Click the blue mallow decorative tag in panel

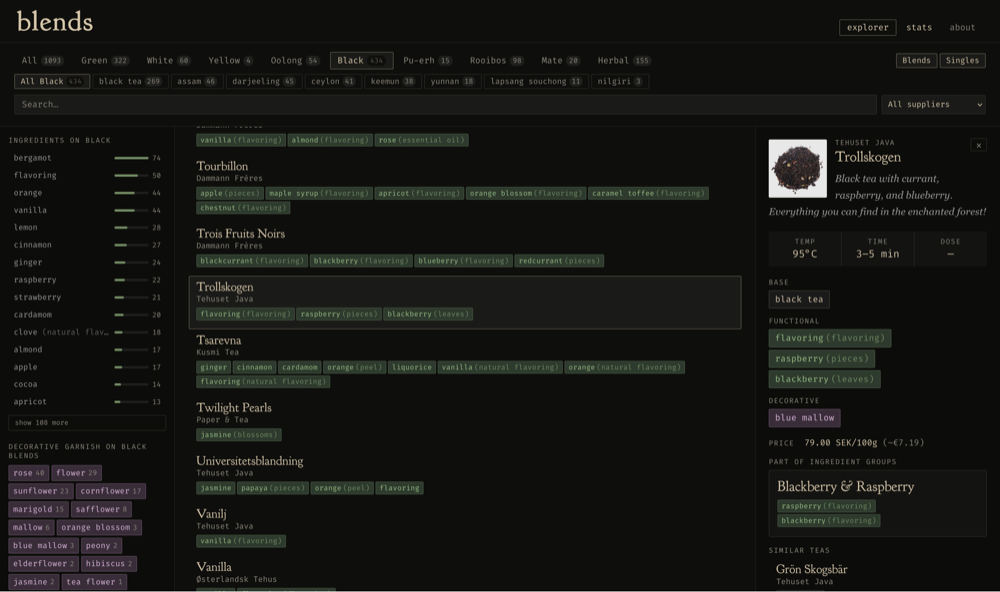click(804, 418)
